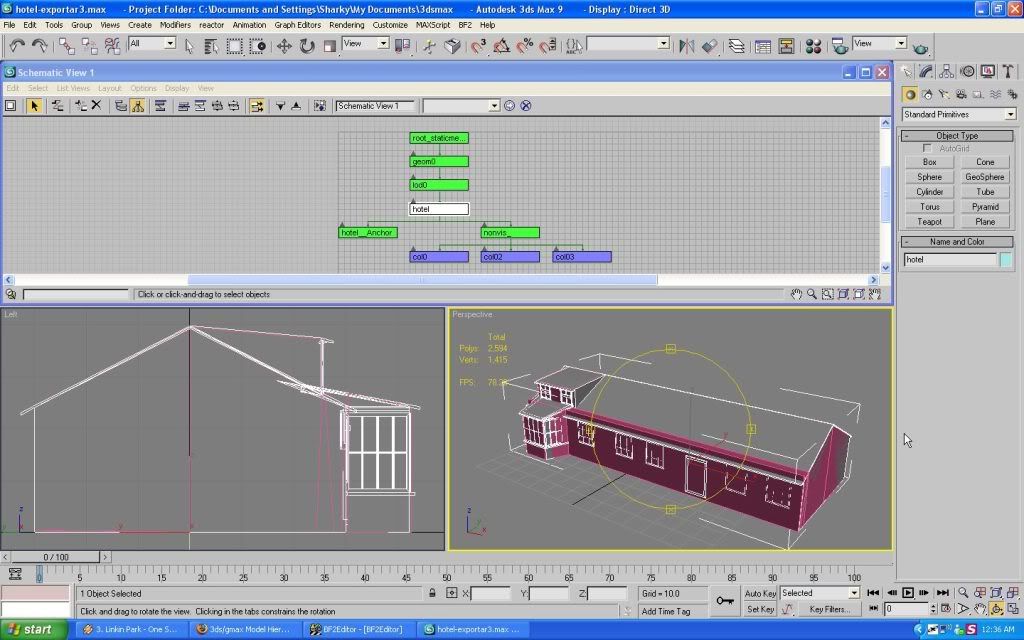Open the Utilities hammer panel
The height and width of the screenshot is (640, 1024).
click(x=1007, y=71)
